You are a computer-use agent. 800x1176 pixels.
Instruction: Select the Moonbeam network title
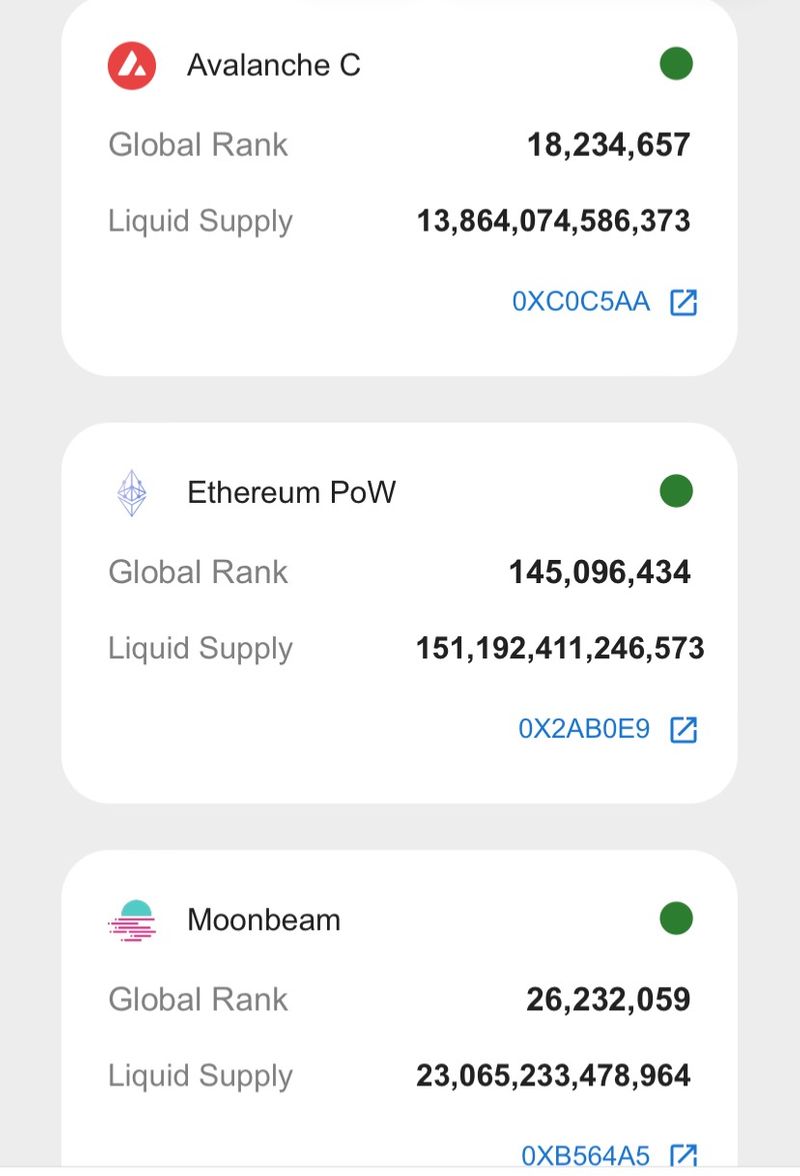[x=264, y=920]
